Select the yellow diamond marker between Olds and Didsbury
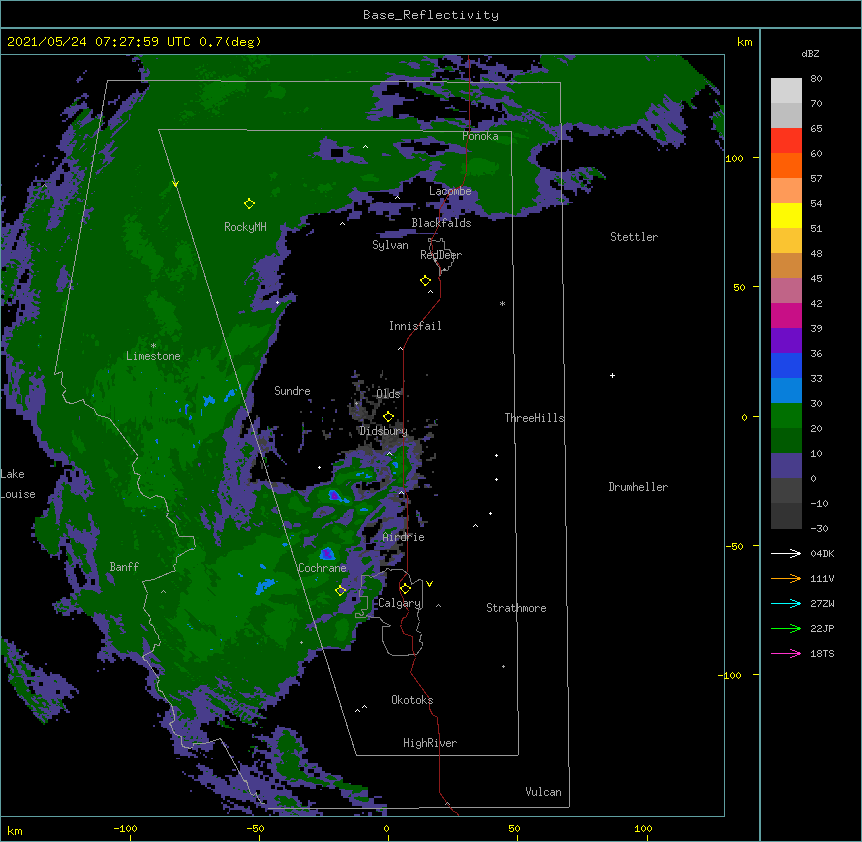Image resolution: width=862 pixels, height=842 pixels. 388,417
